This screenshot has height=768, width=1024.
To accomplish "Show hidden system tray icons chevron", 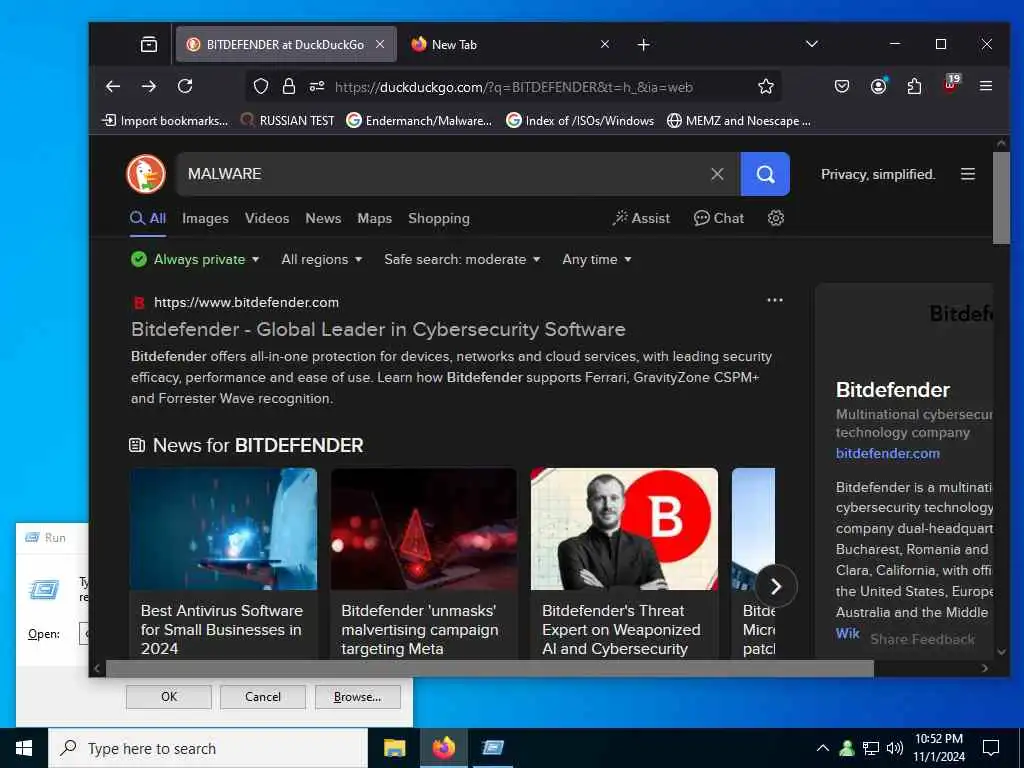I will (x=823, y=748).
